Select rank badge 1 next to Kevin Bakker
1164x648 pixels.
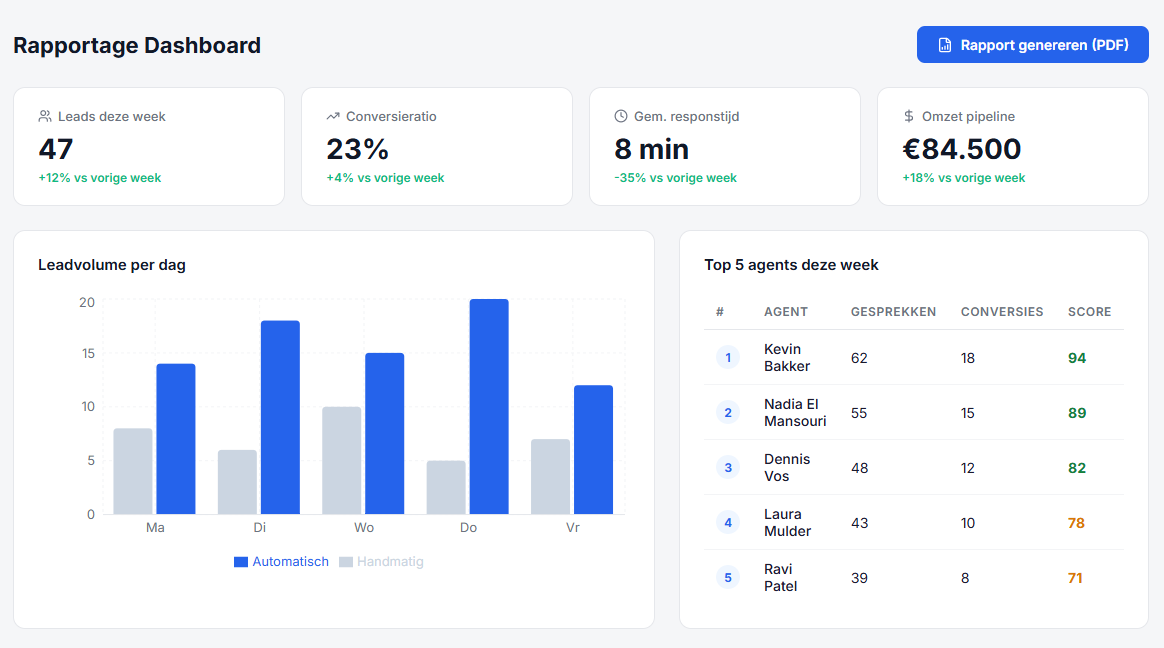727,357
